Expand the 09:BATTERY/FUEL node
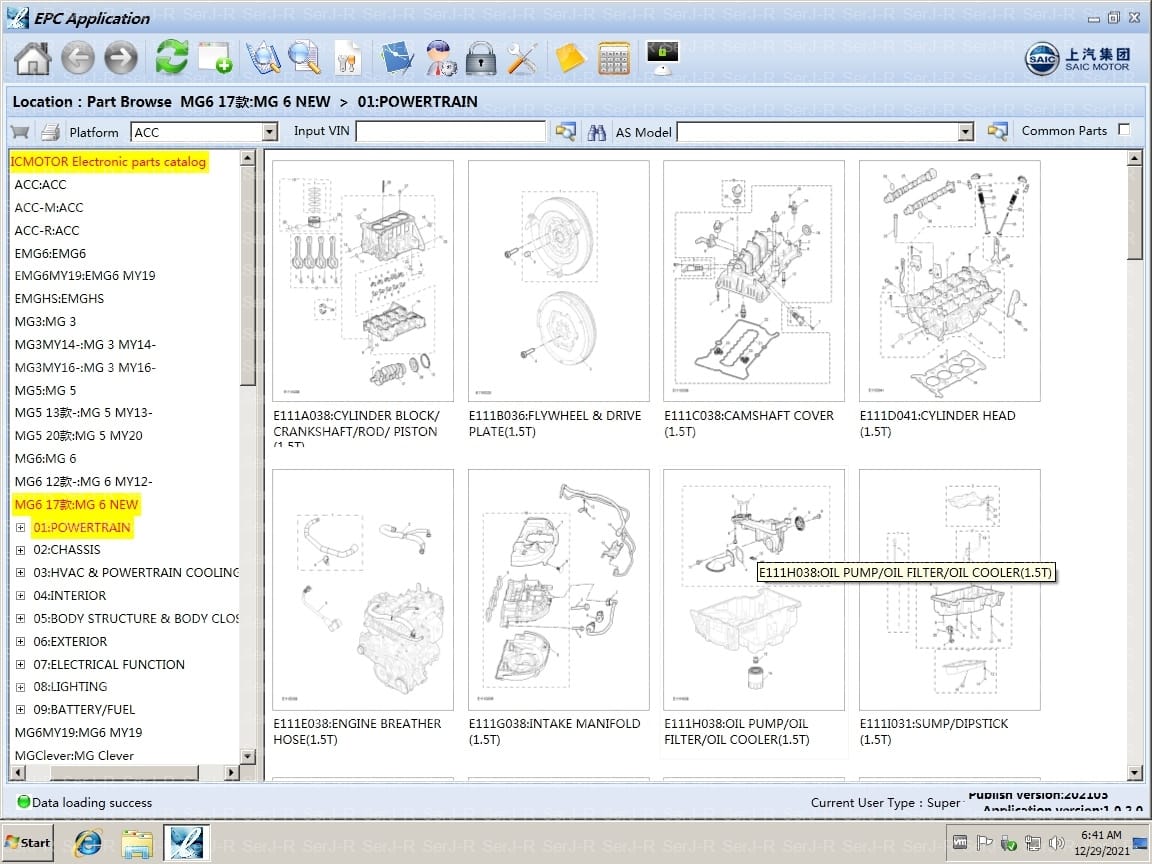The width and height of the screenshot is (1152, 864). point(21,710)
